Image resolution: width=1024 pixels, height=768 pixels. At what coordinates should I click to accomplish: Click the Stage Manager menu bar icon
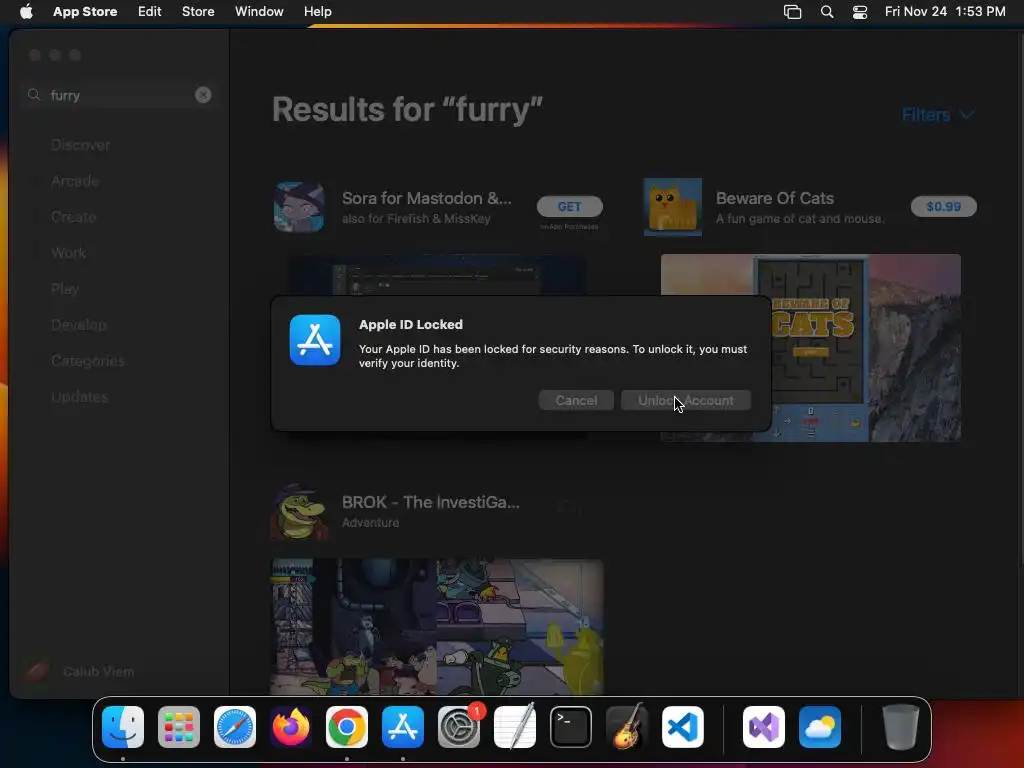792,12
